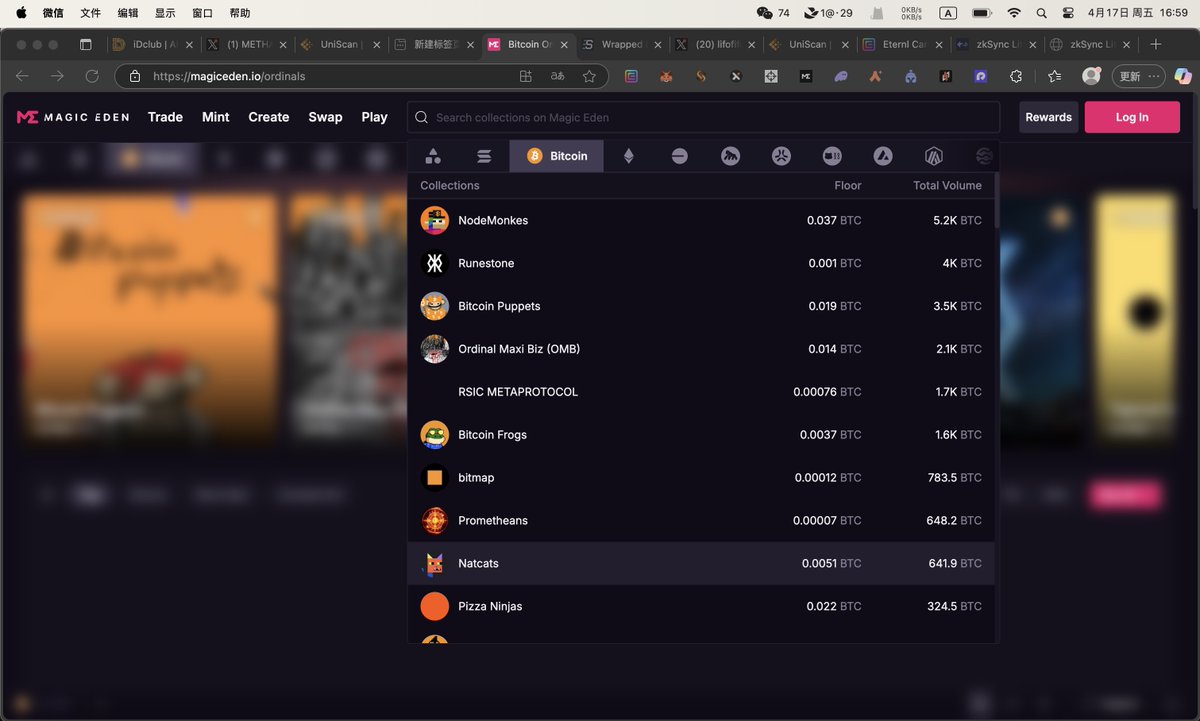Screen dimensions: 1200x721
Task: Click the Total Volume column header
Action: coord(947,185)
